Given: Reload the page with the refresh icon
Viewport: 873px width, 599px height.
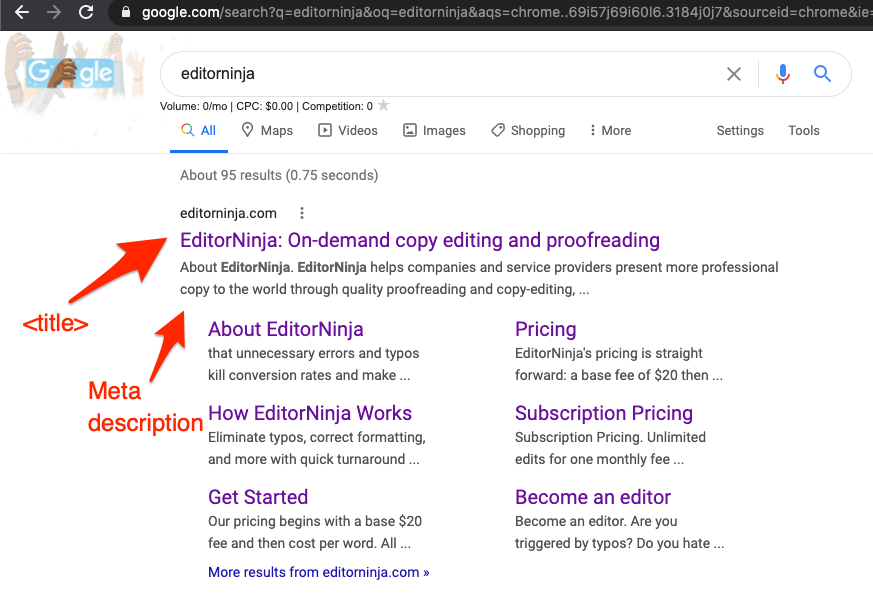Looking at the screenshot, I should tap(86, 12).
